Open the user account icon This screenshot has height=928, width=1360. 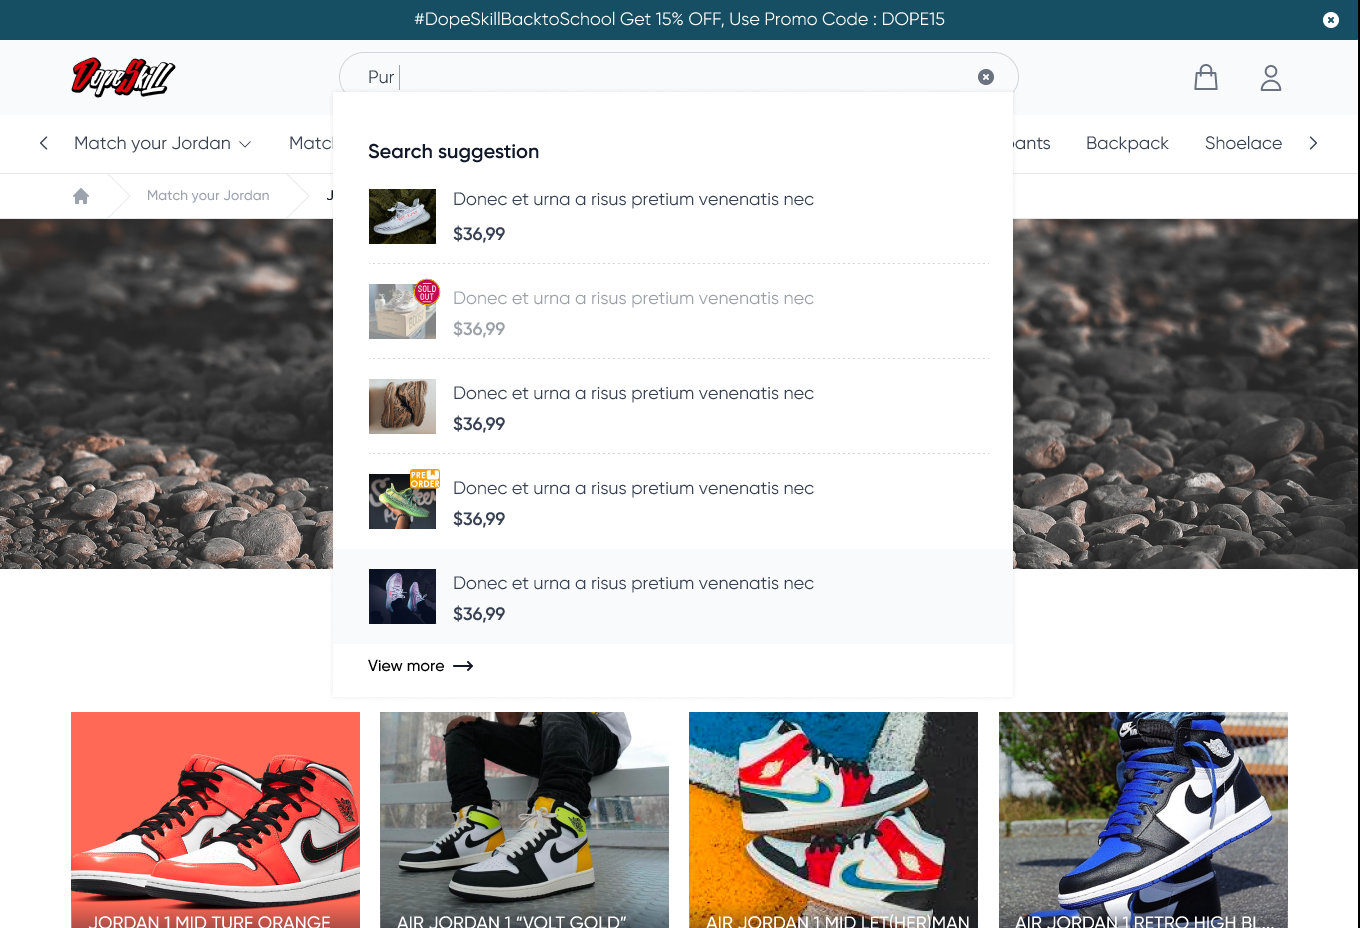coord(1270,78)
